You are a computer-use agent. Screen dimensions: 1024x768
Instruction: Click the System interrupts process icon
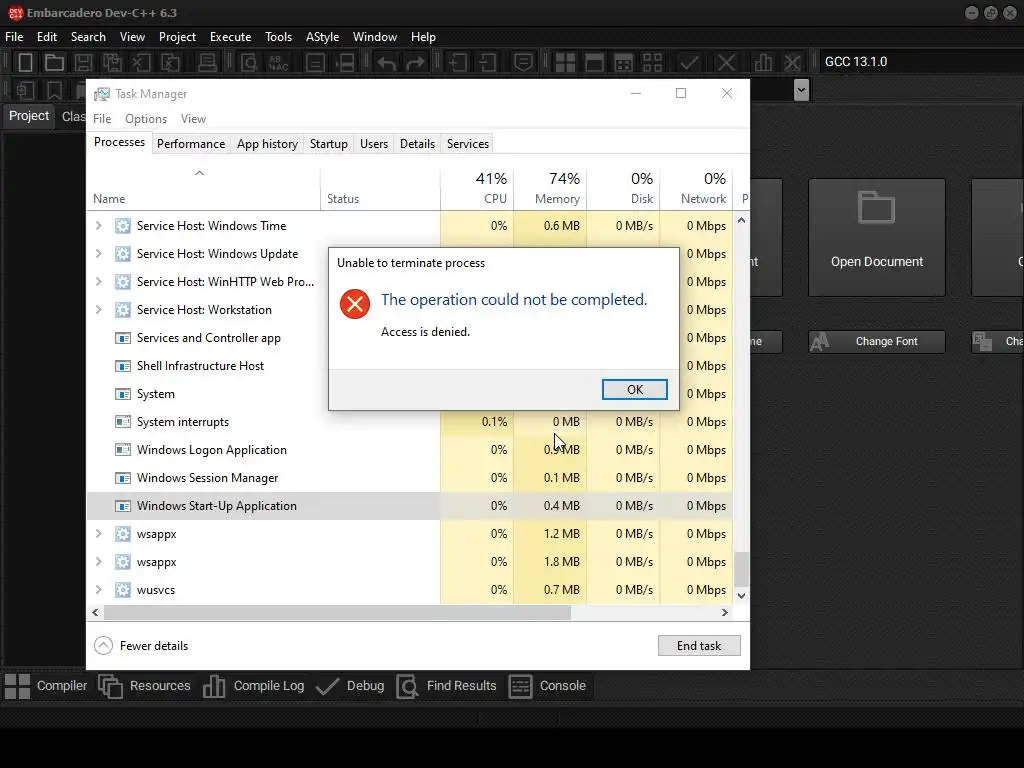pyautogui.click(x=123, y=422)
